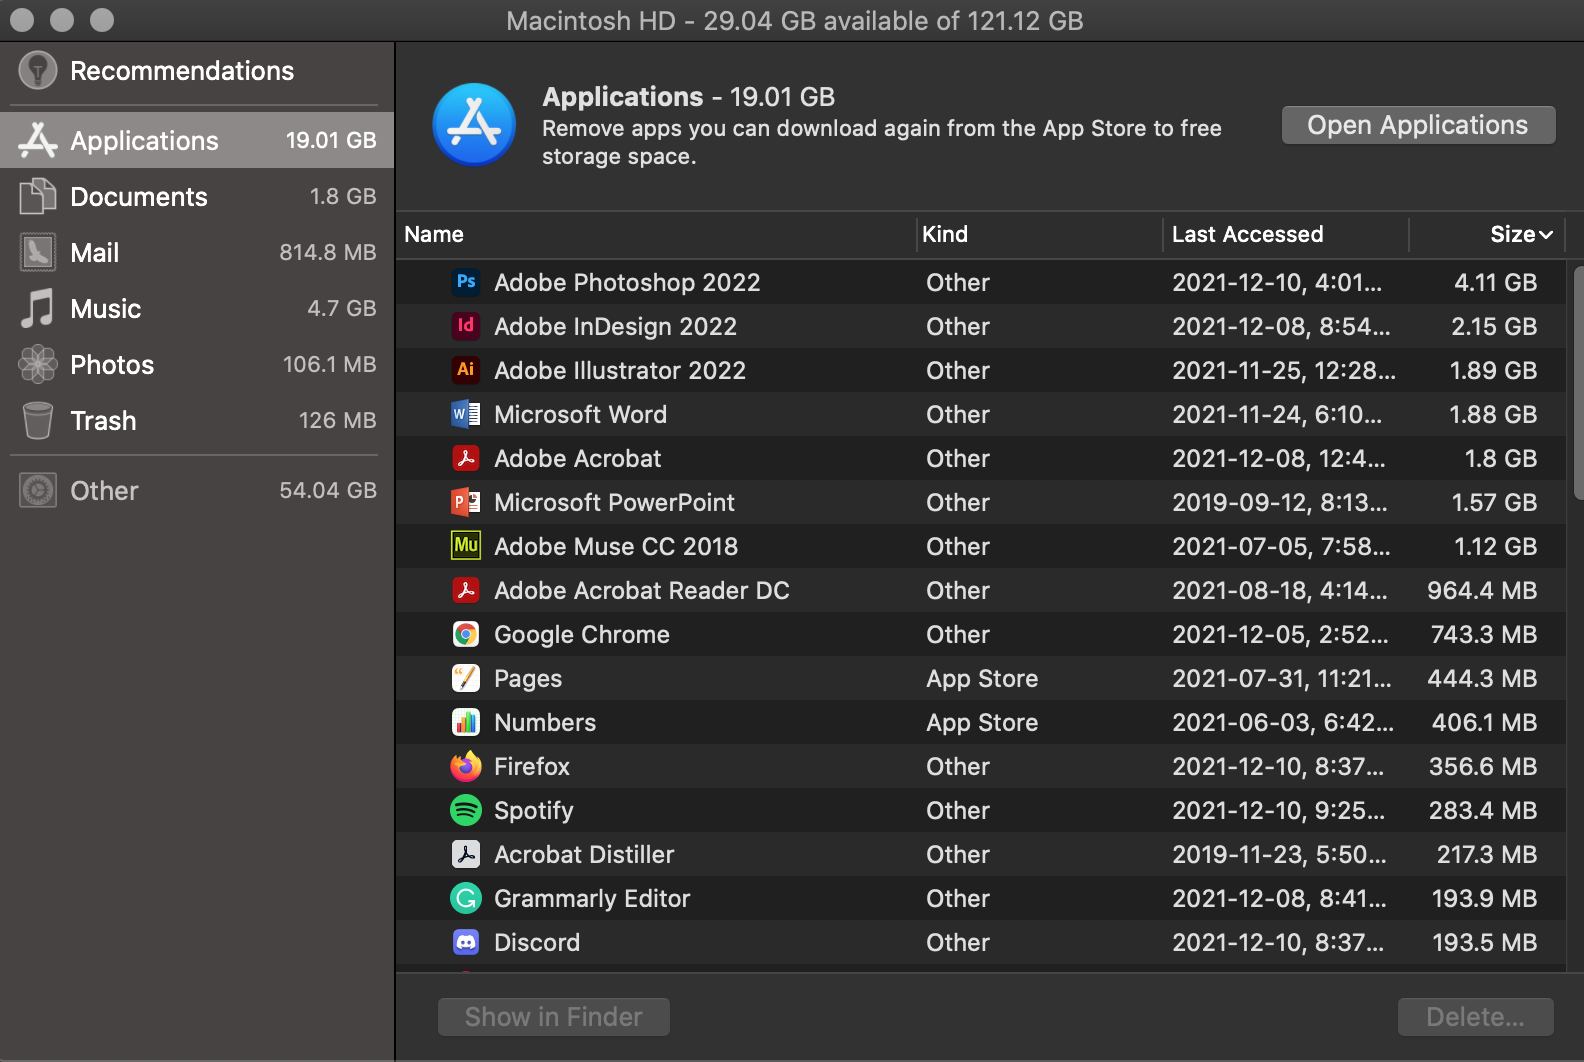Screen dimensions: 1584x1062
Task: Select the Grammarly Editor name
Action: click(x=592, y=899)
